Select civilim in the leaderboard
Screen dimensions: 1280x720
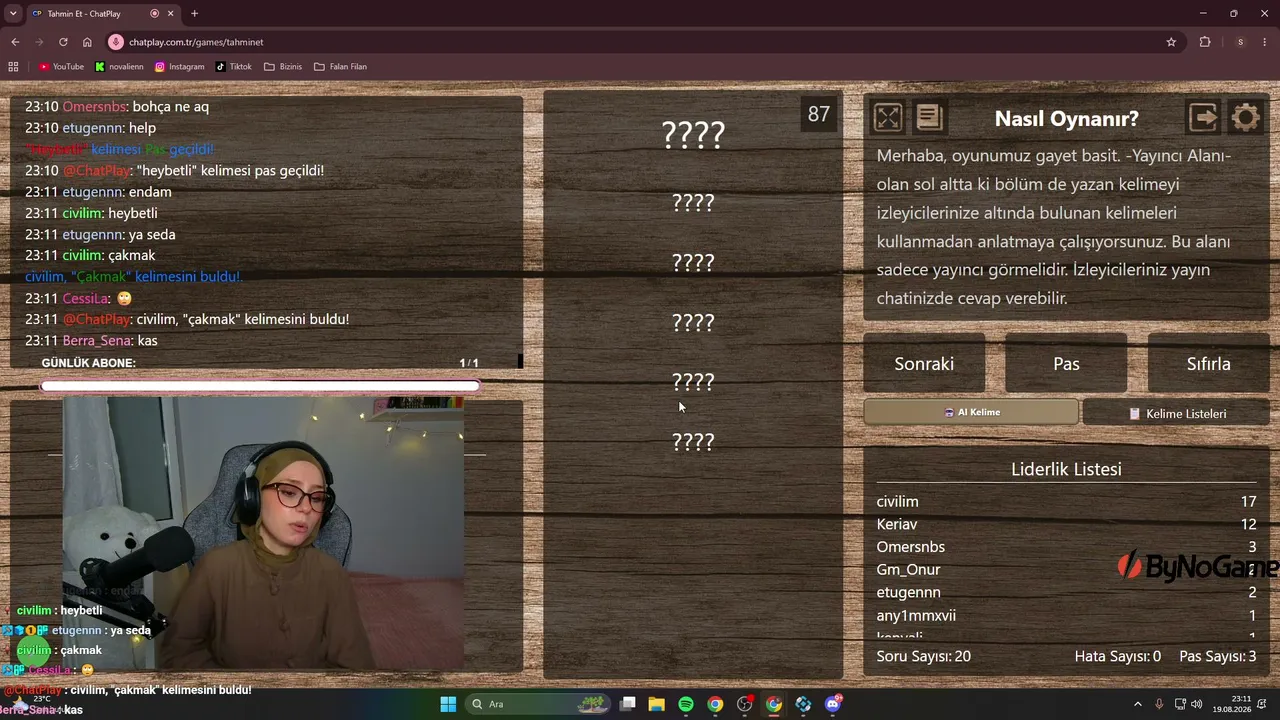[1066, 502]
